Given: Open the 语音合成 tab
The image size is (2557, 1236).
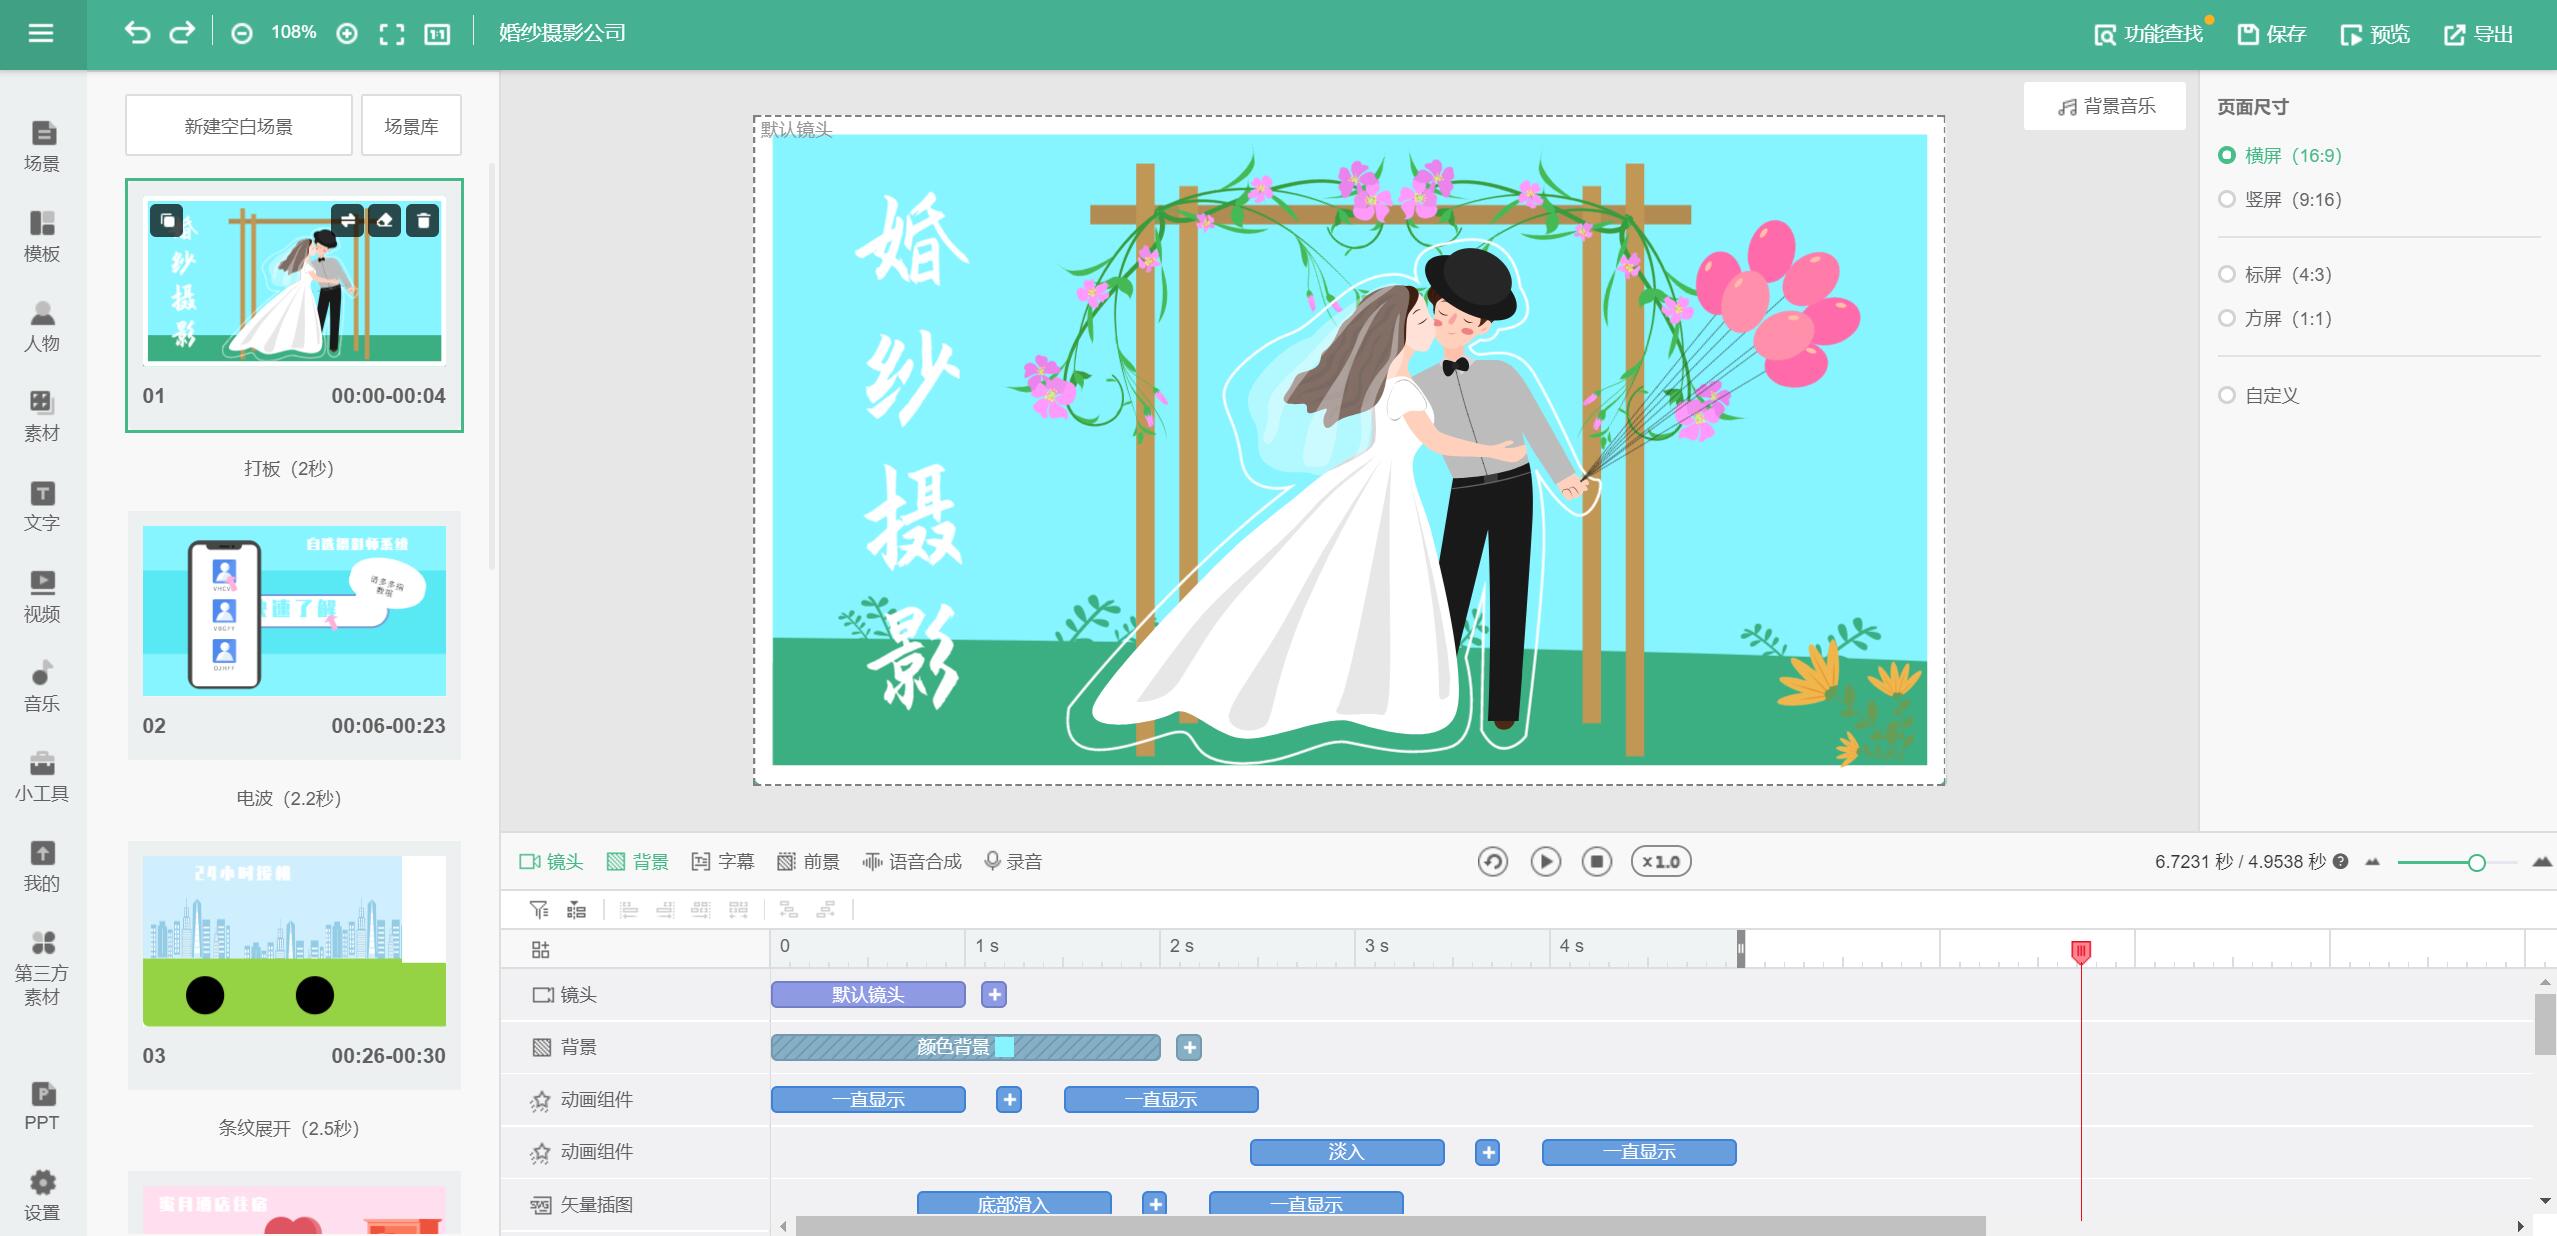Looking at the screenshot, I should point(912,861).
